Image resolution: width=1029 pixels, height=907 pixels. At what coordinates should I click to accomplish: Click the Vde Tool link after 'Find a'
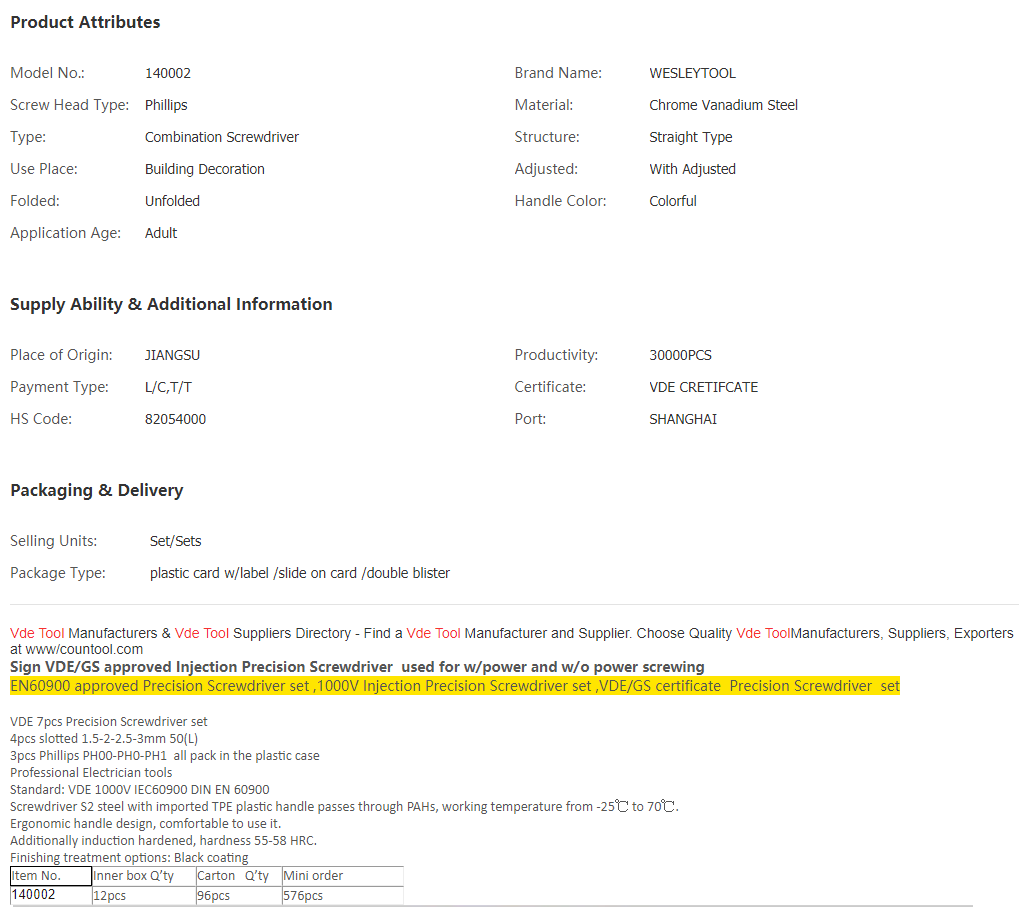(x=434, y=633)
